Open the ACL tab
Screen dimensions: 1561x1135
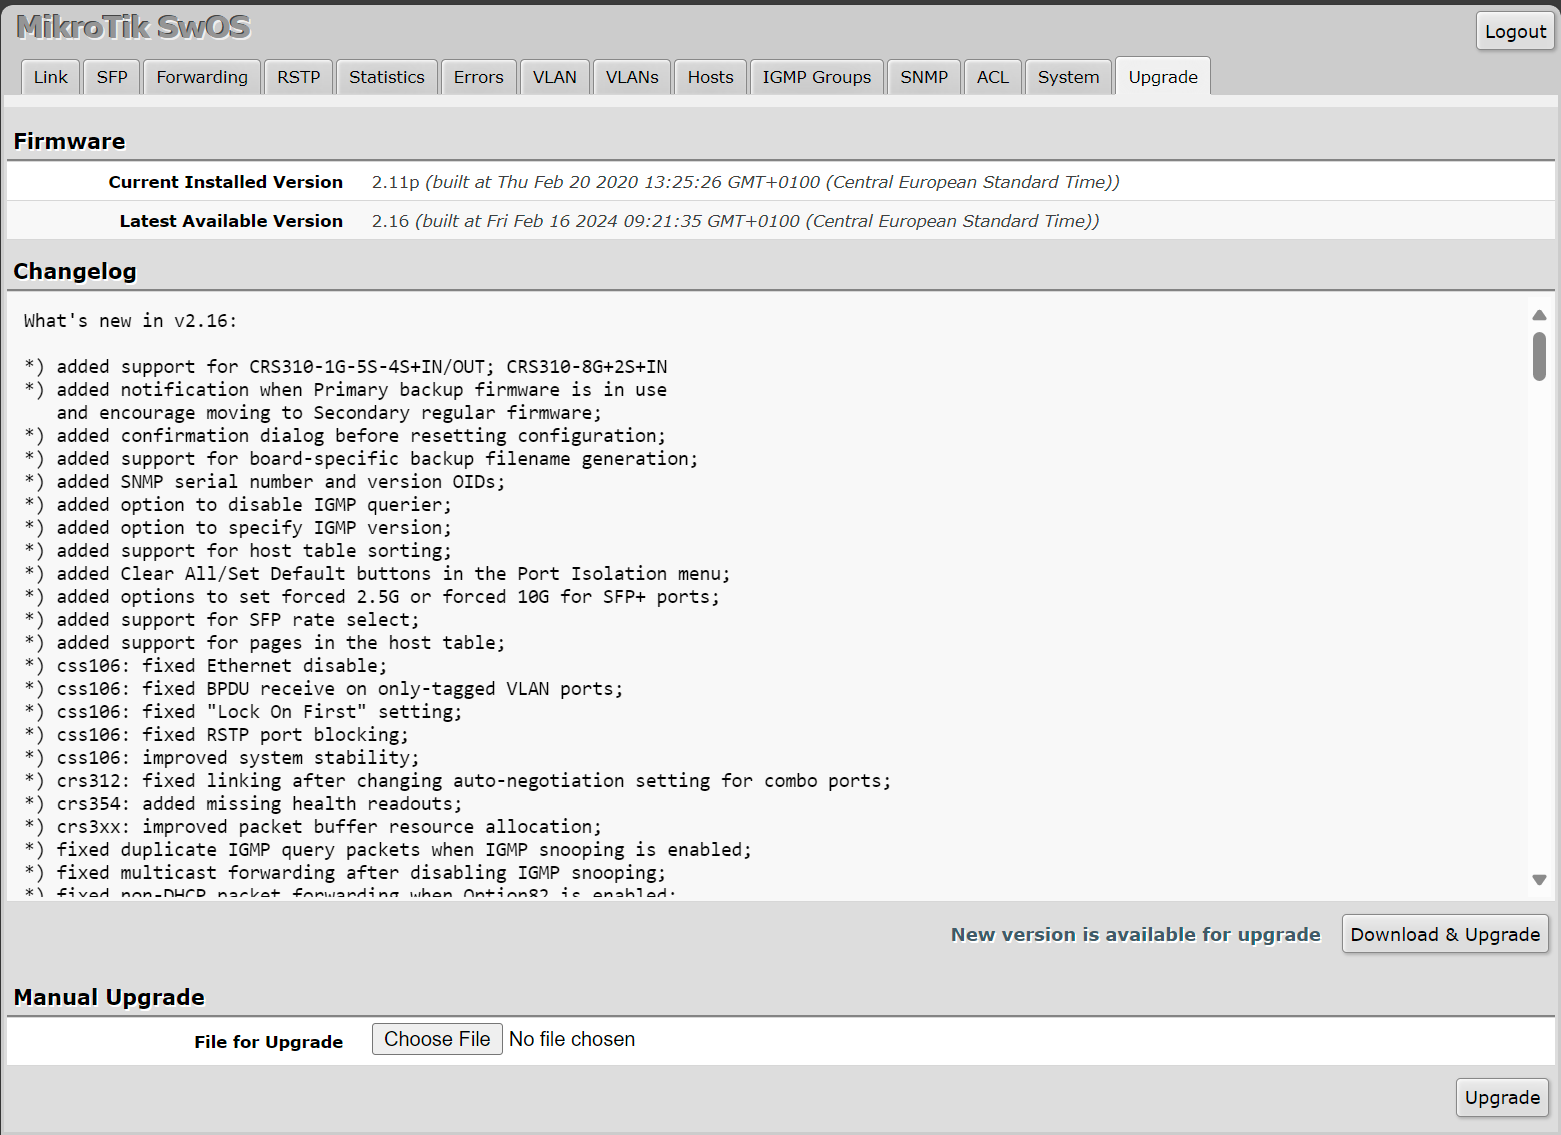pos(993,77)
